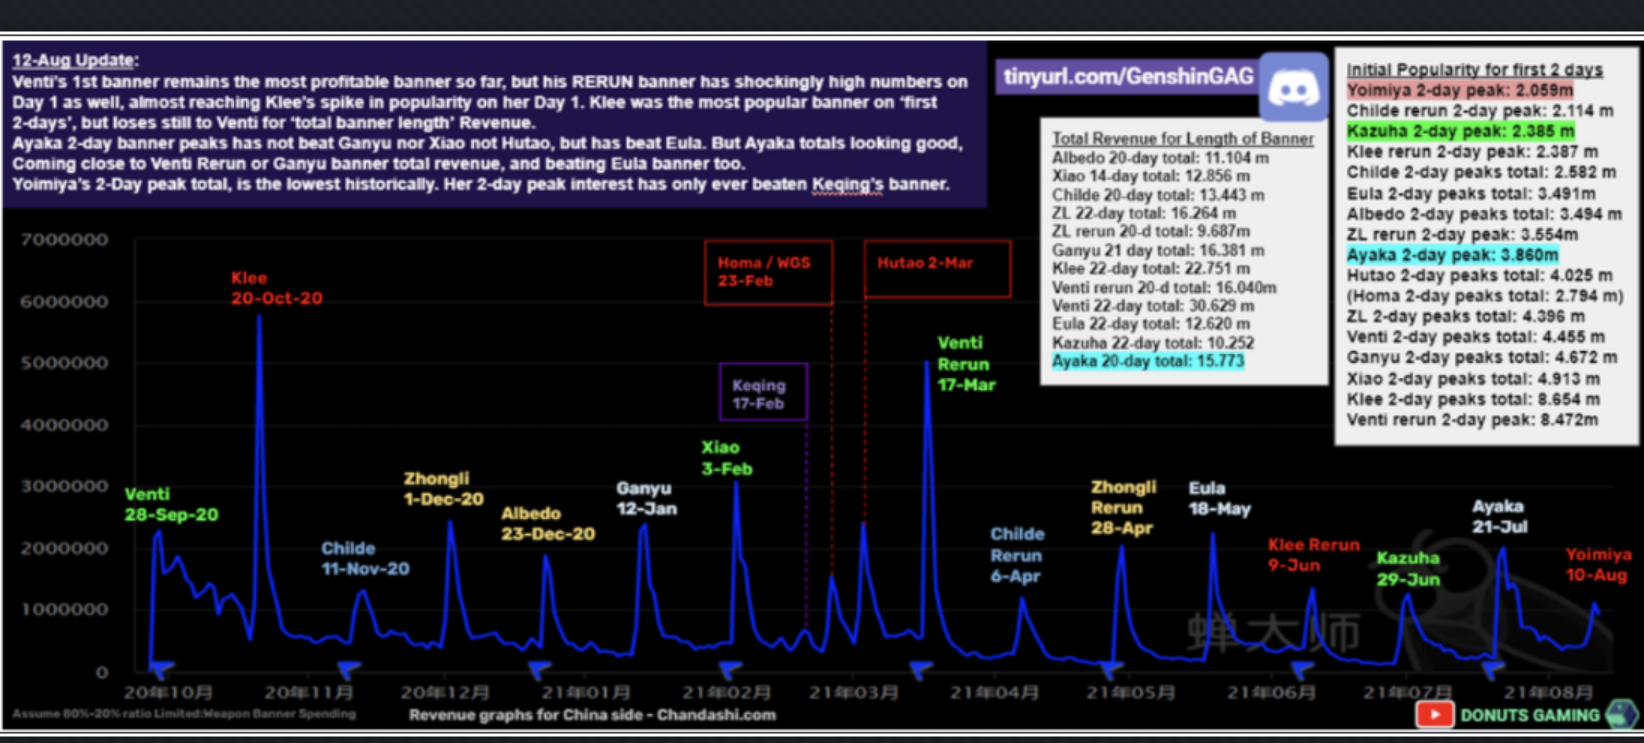Click green-highlighted "Kazuha 2-day peak: 2.385 m"
This screenshot has width=1644, height=743.
point(1460,131)
